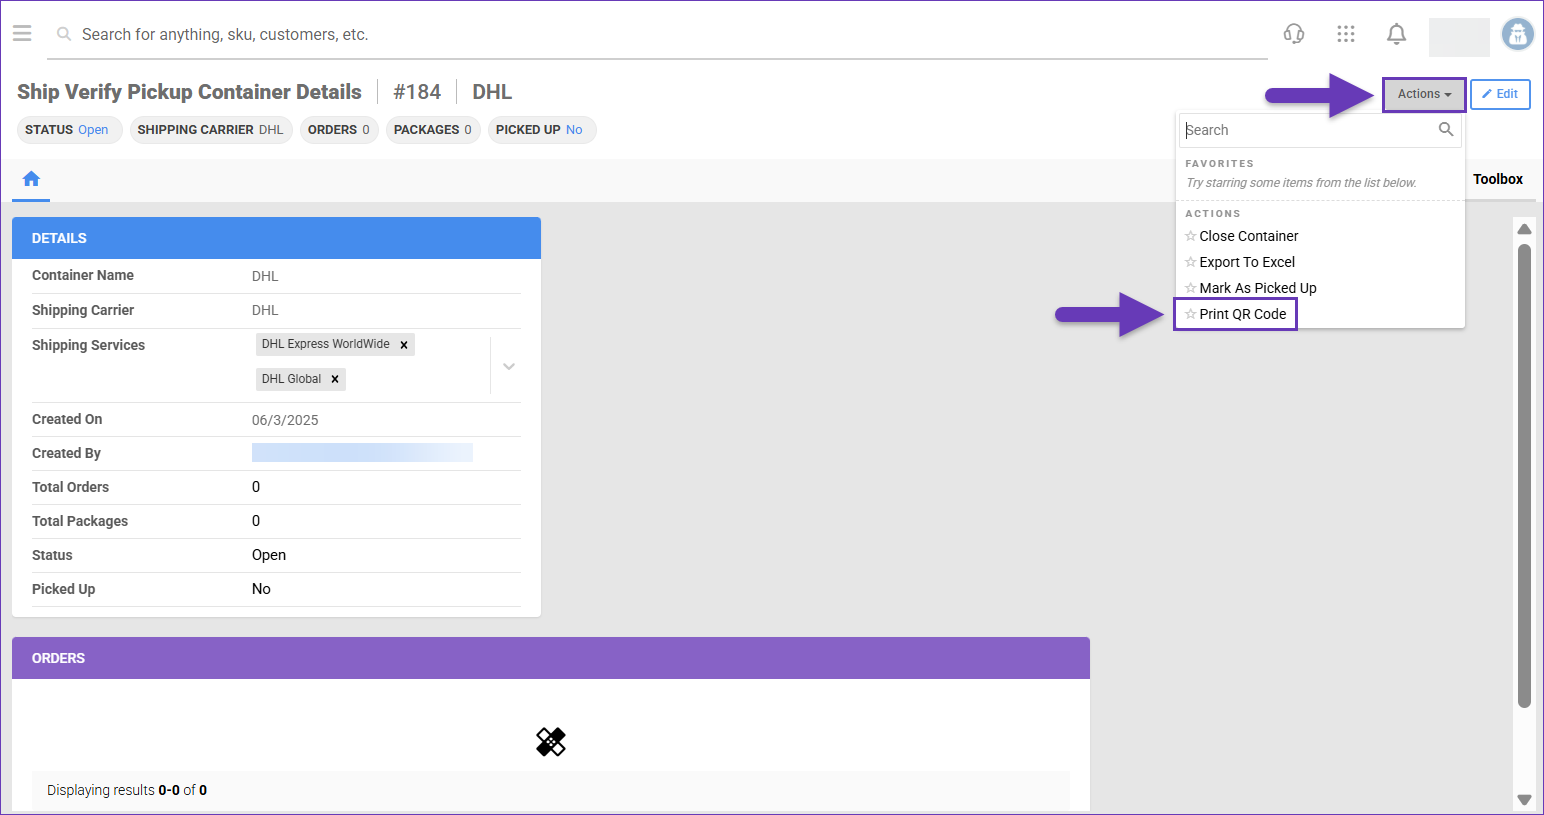
Task: Go to the home tab icon
Action: (x=31, y=179)
